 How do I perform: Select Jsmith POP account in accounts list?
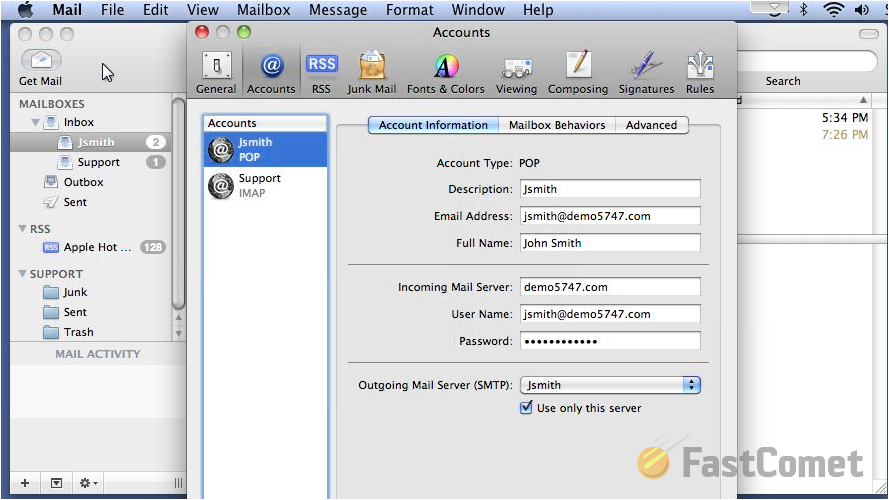coord(265,150)
